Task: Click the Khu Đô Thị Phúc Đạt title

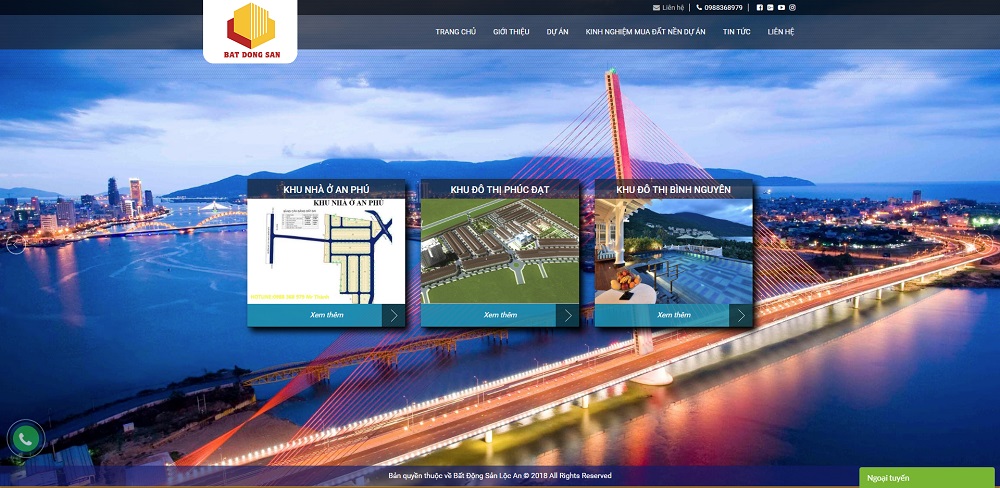Action: (x=500, y=189)
